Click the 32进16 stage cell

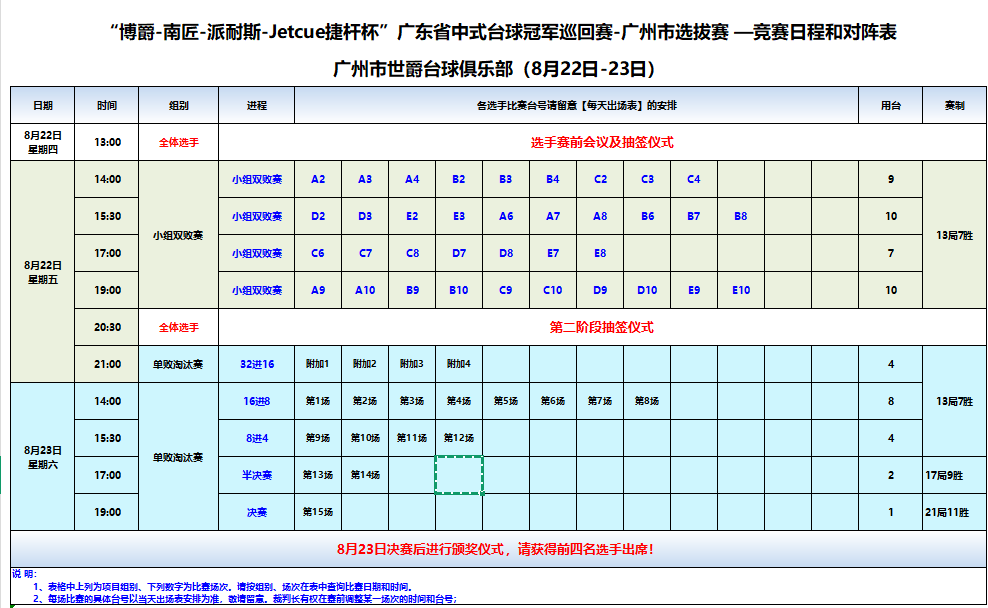[256, 364]
